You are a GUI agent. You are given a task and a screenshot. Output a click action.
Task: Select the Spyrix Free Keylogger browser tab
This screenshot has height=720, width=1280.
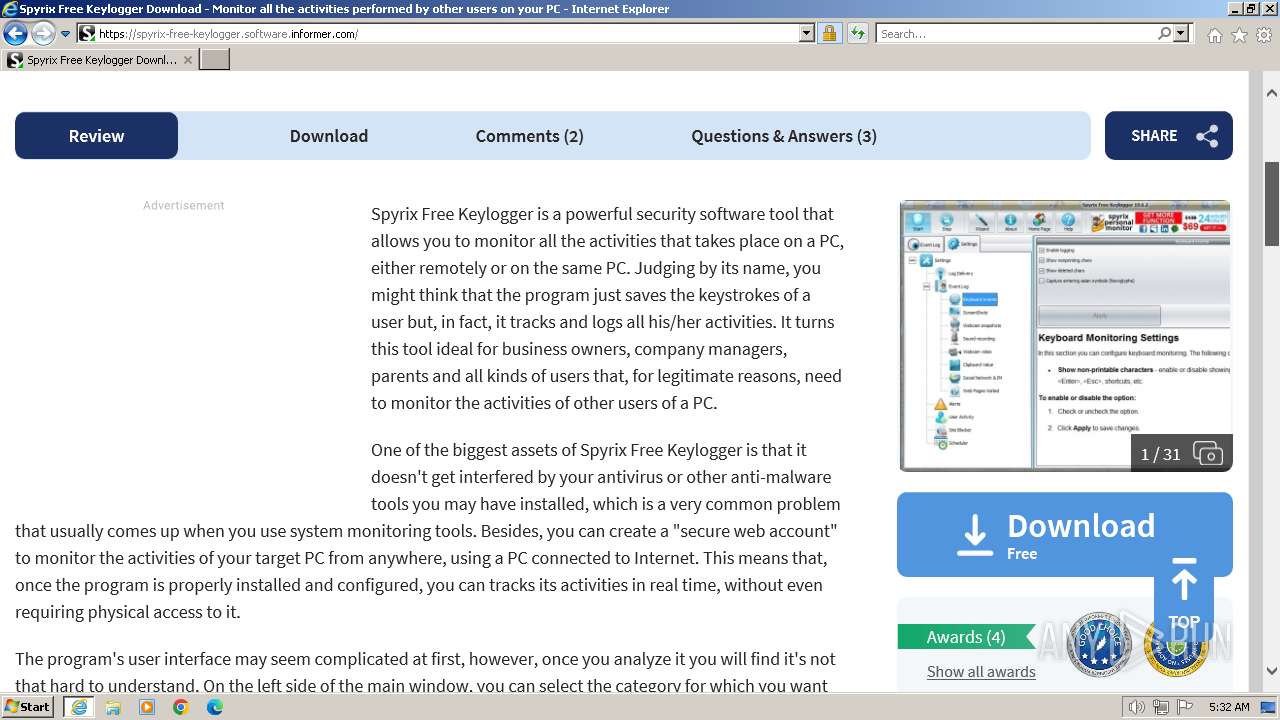coord(100,60)
